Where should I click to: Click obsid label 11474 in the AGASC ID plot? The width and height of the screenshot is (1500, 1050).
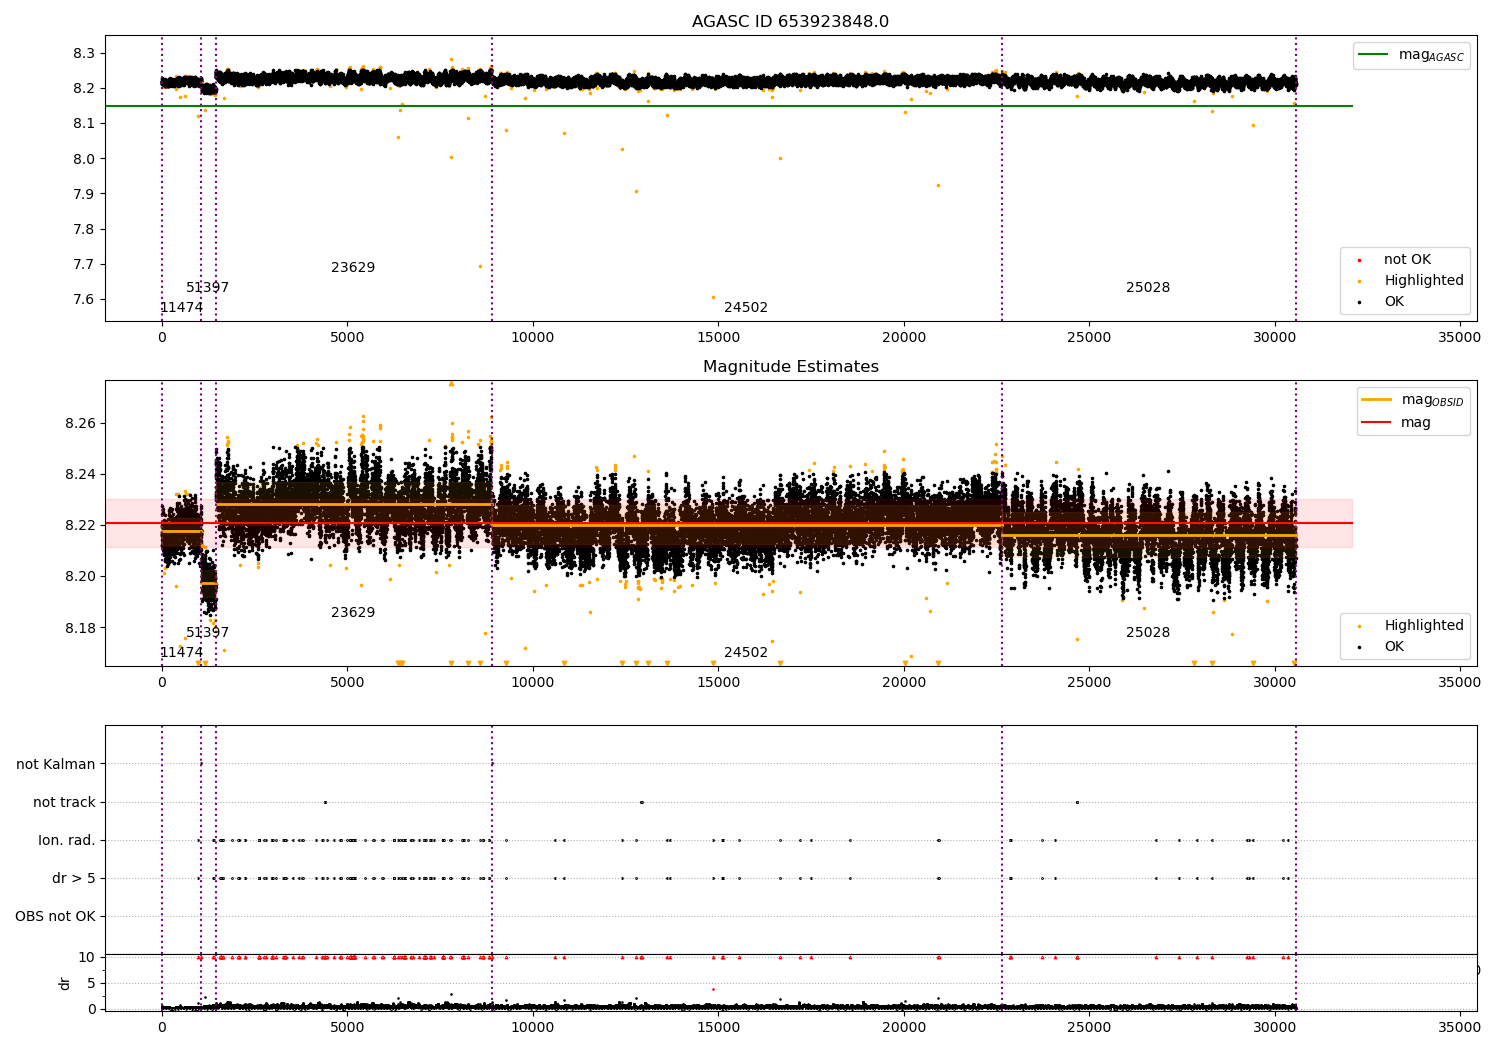click(x=181, y=308)
